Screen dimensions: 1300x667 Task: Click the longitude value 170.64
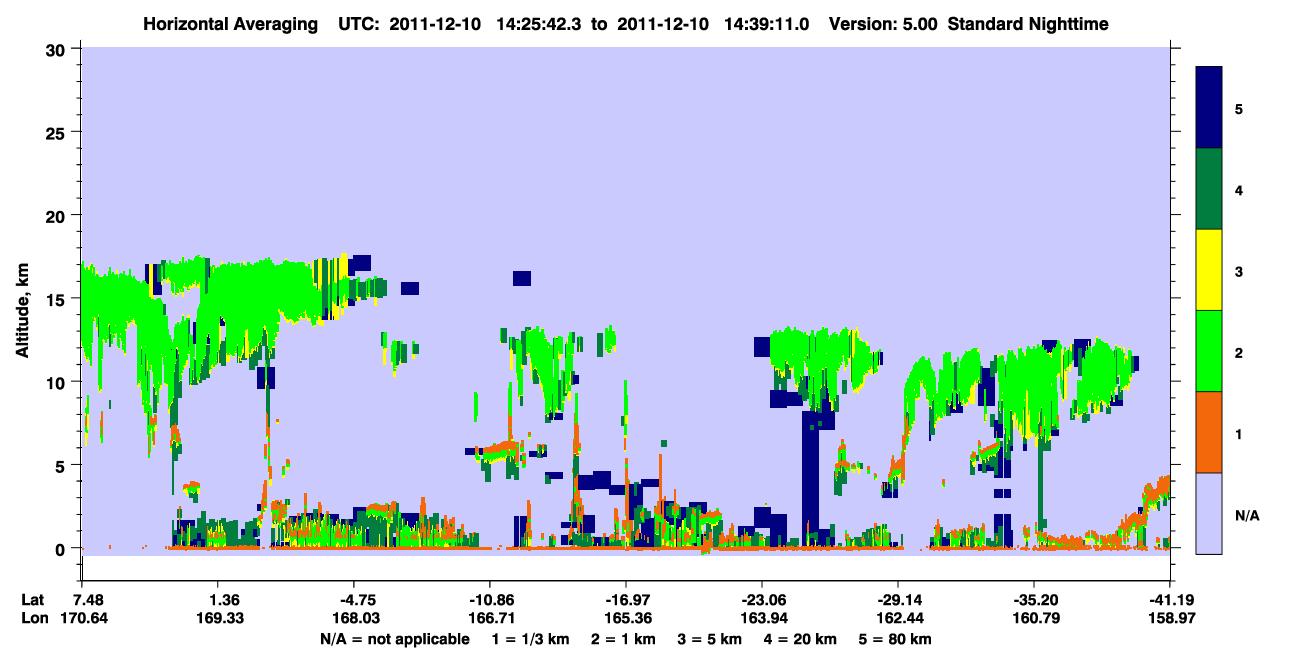coord(82,618)
